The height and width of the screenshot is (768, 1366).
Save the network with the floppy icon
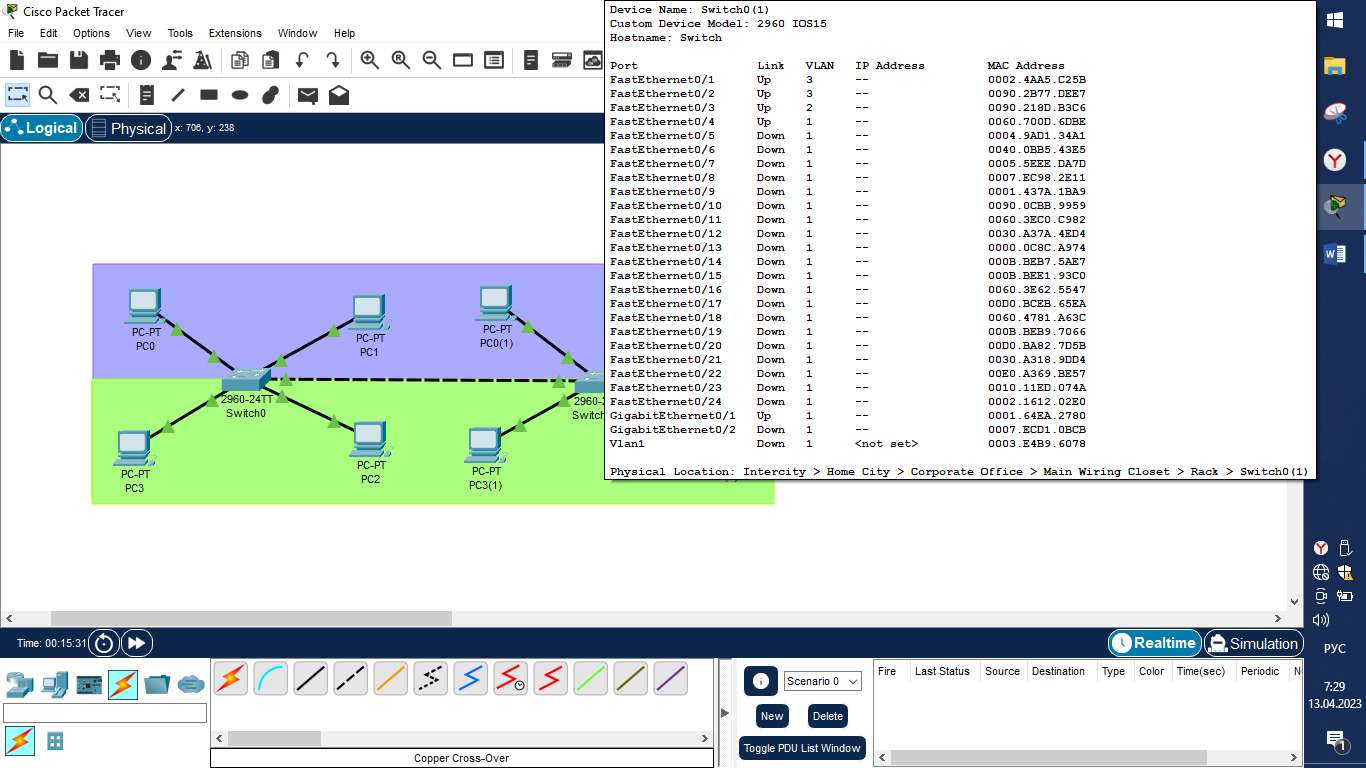point(78,60)
